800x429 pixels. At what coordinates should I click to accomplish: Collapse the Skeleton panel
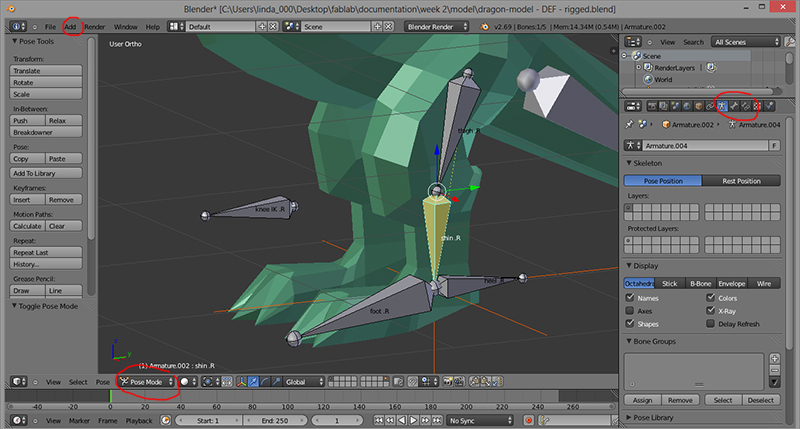629,163
